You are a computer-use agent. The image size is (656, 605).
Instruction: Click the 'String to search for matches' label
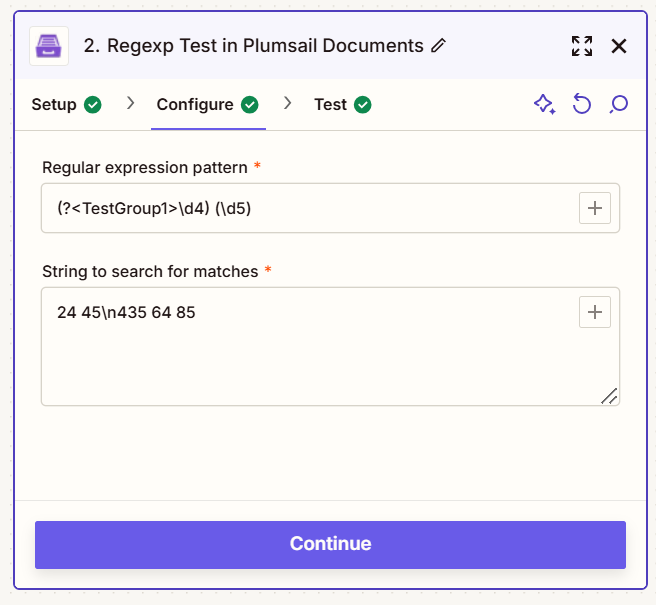point(150,272)
